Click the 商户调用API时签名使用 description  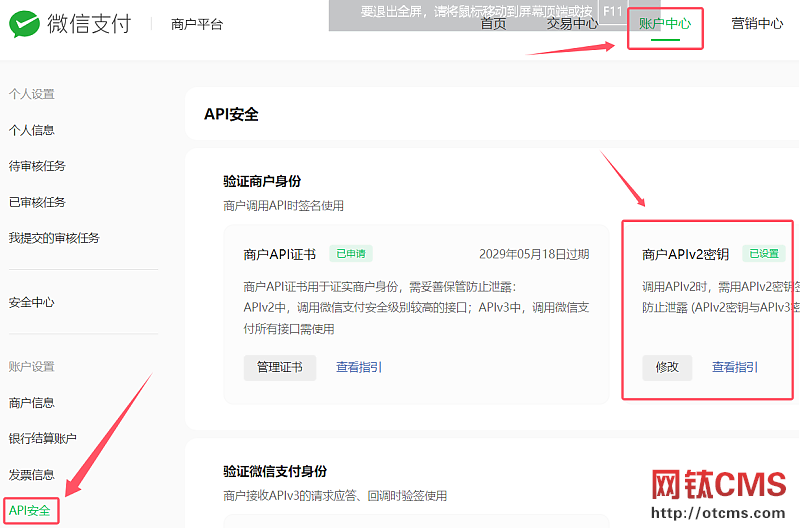[283, 206]
